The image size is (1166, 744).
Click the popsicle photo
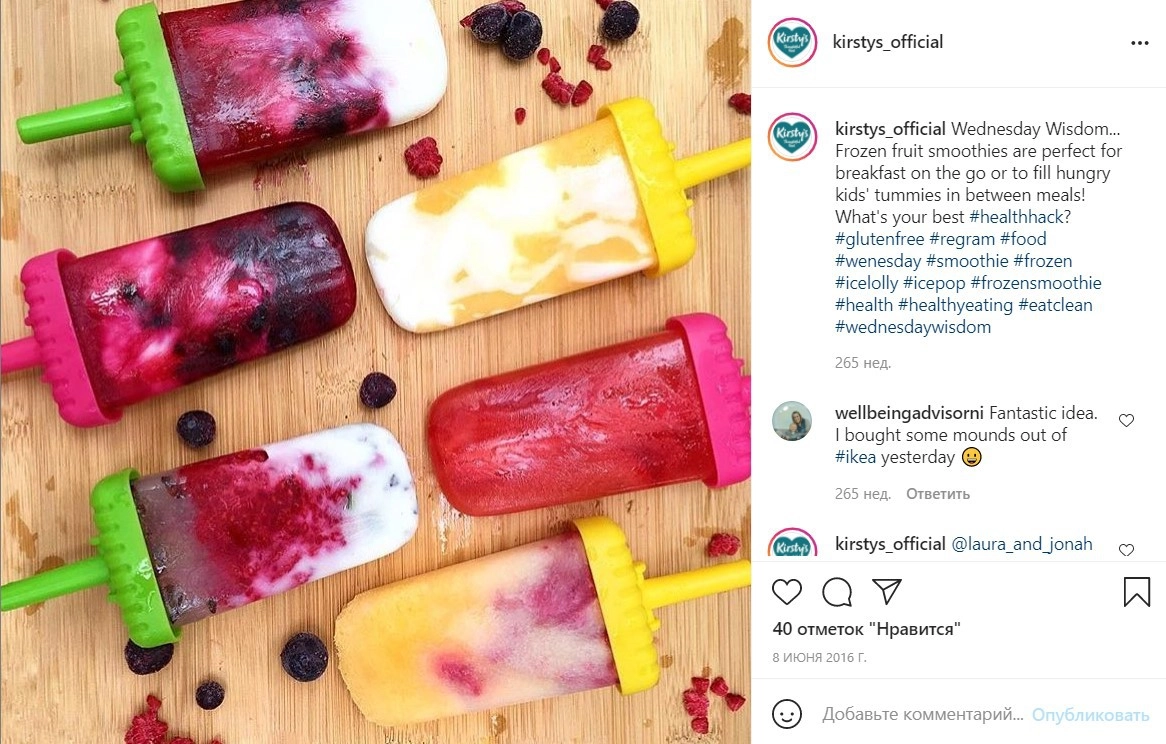(x=376, y=372)
